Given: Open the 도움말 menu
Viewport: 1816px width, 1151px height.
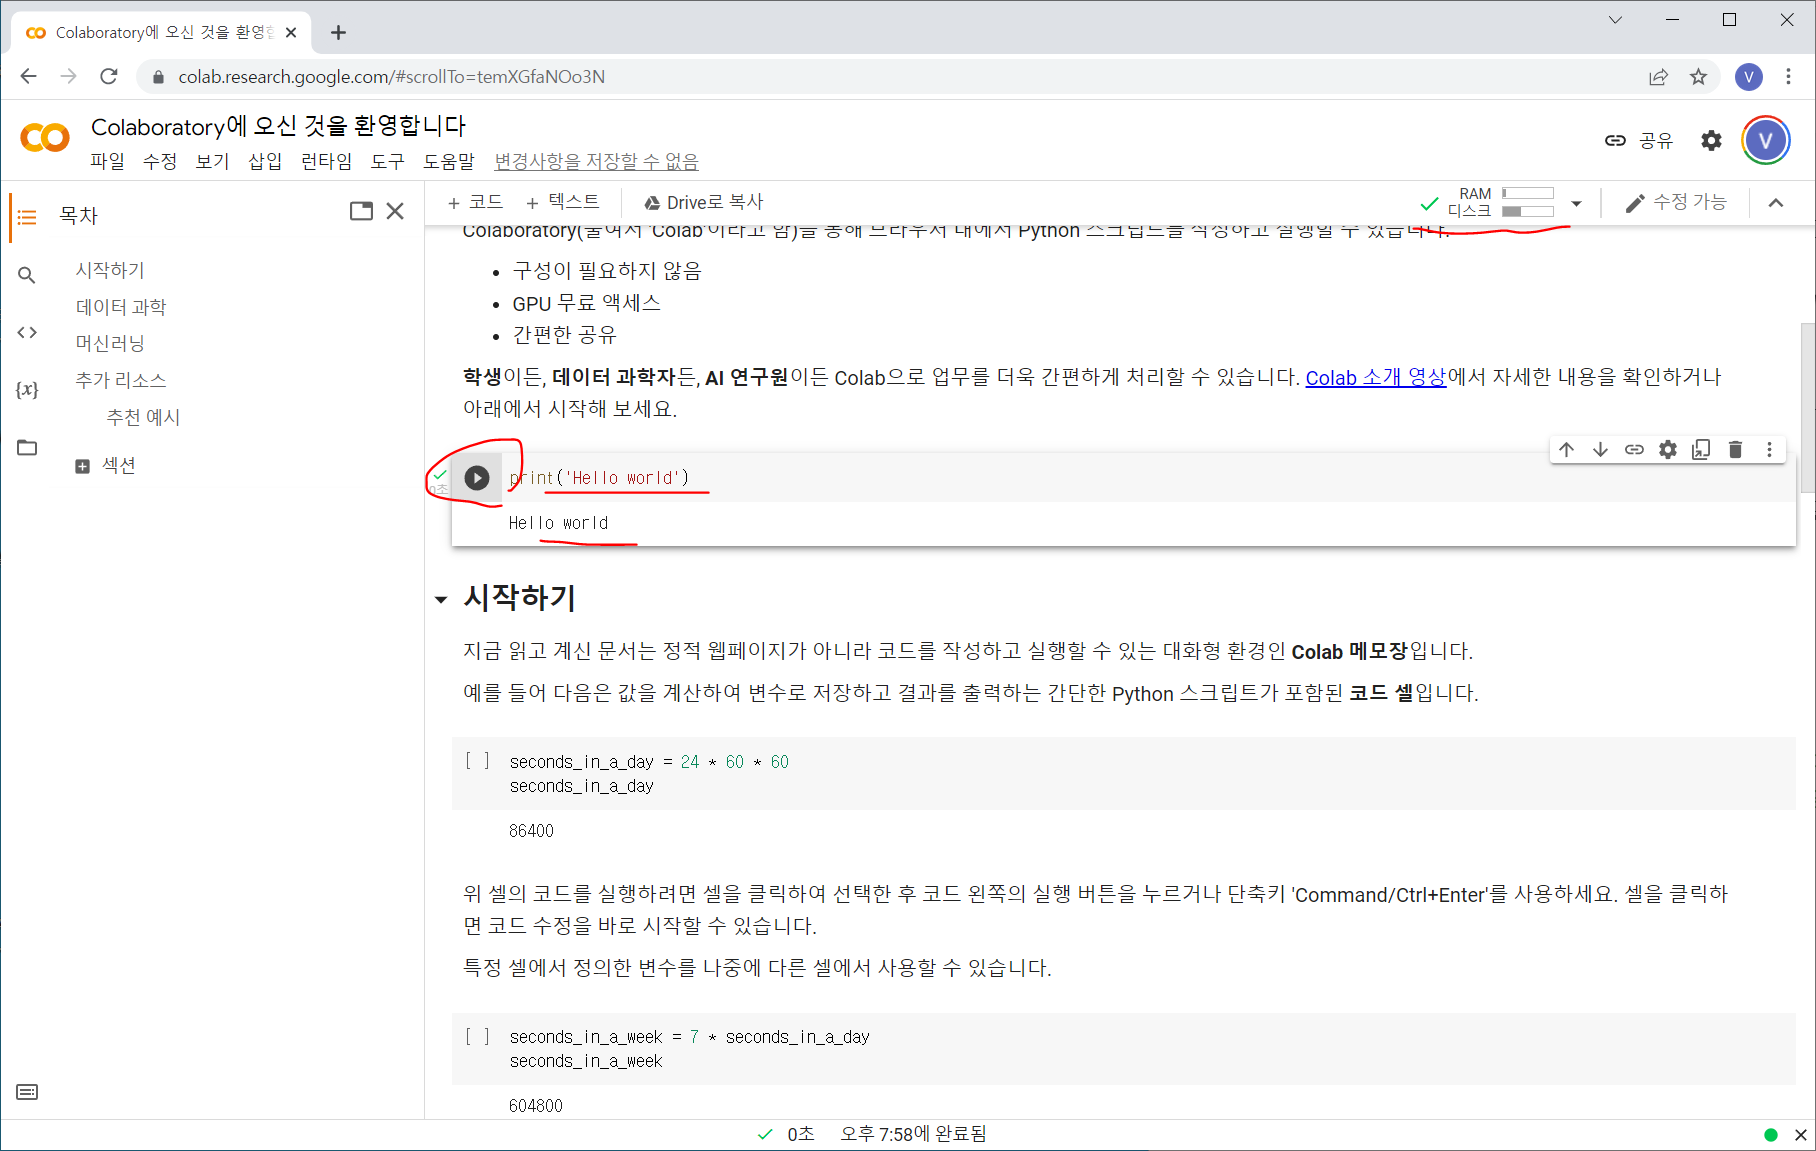Looking at the screenshot, I should point(449,161).
